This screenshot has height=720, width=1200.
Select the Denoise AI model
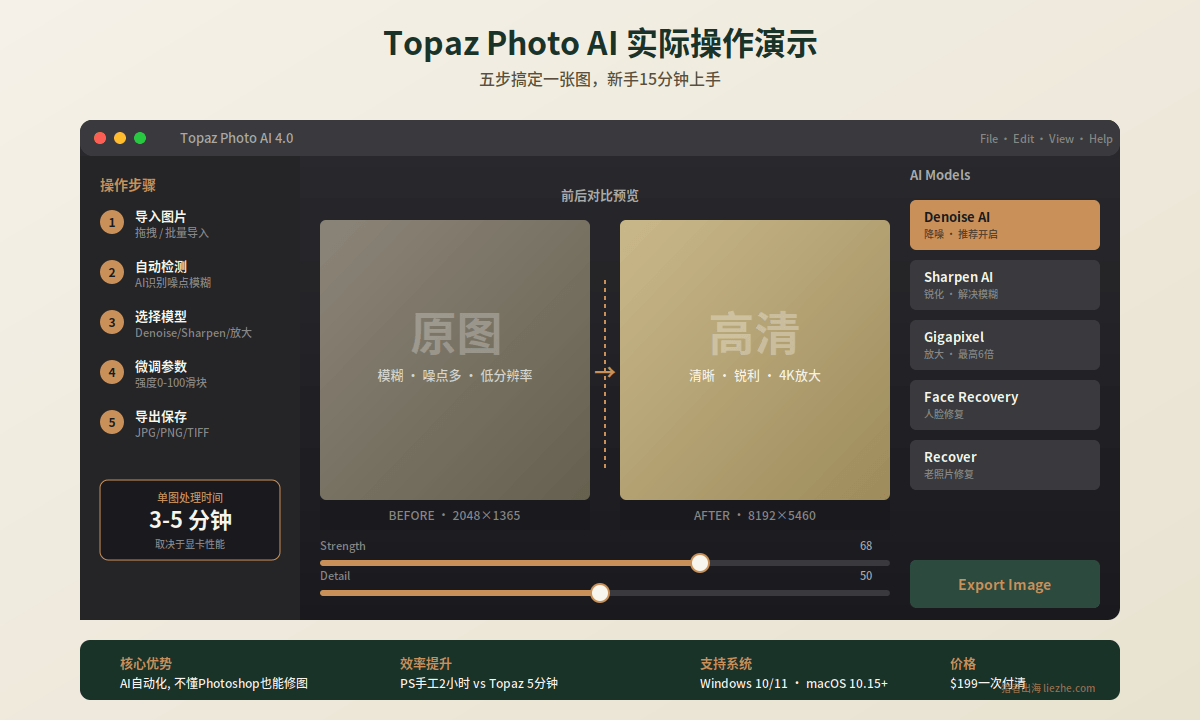click(1005, 225)
